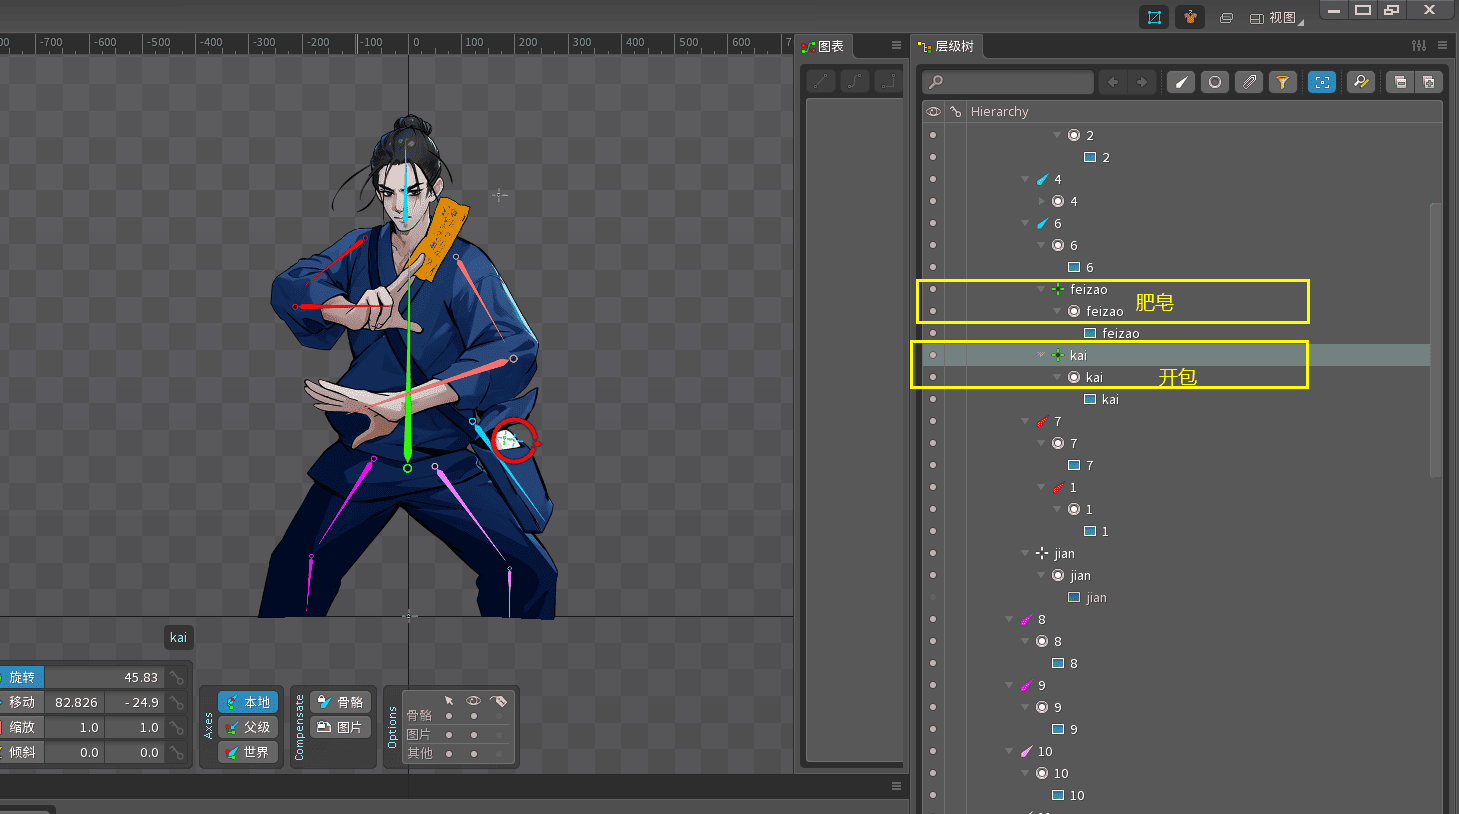Click the hierarchy search input field
1459x814 pixels.
pos(1008,82)
